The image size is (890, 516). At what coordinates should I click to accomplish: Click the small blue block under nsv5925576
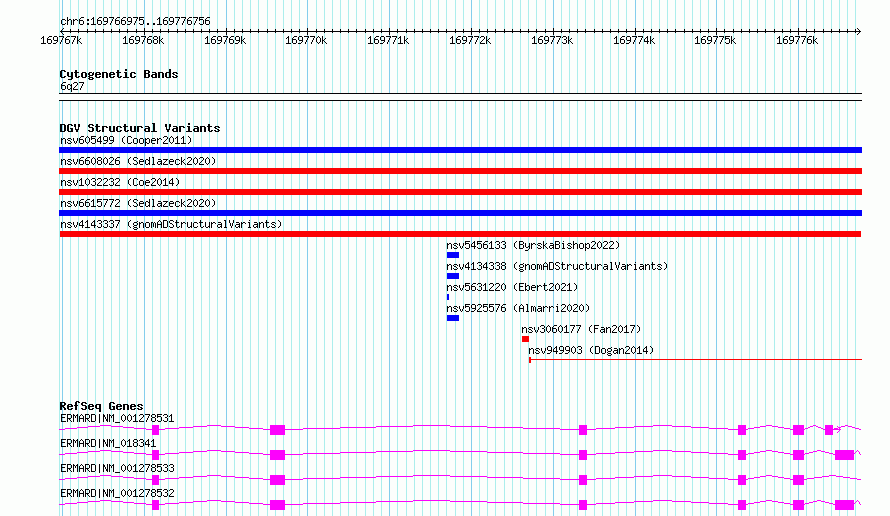point(453,318)
